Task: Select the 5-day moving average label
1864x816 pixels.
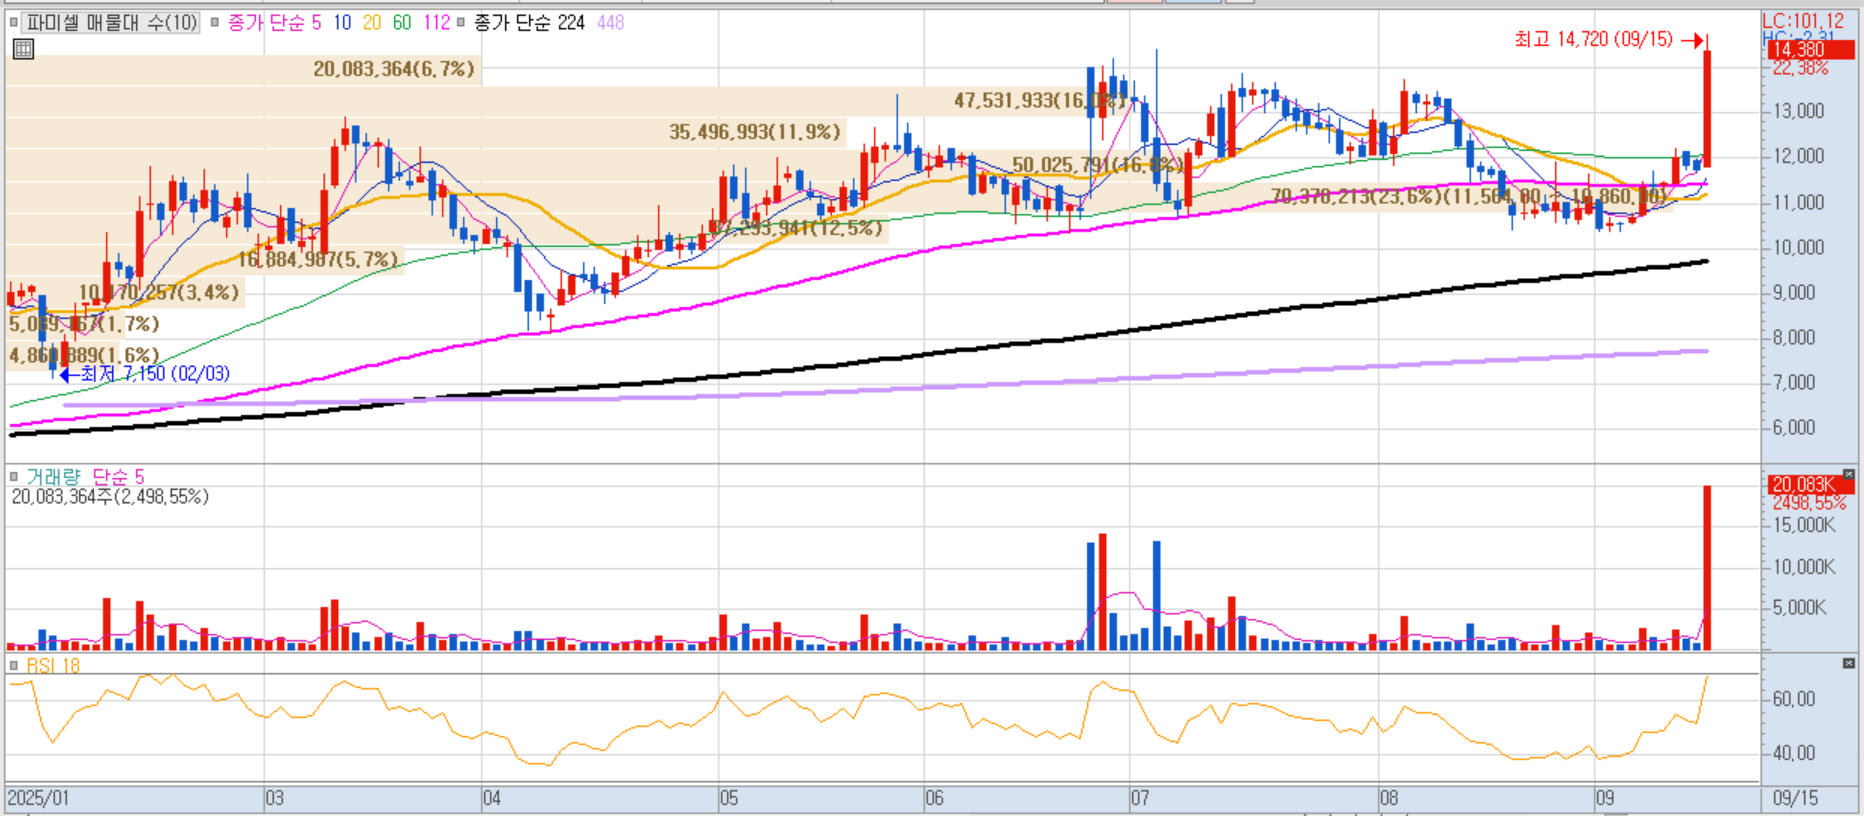Action: pyautogui.click(x=275, y=22)
